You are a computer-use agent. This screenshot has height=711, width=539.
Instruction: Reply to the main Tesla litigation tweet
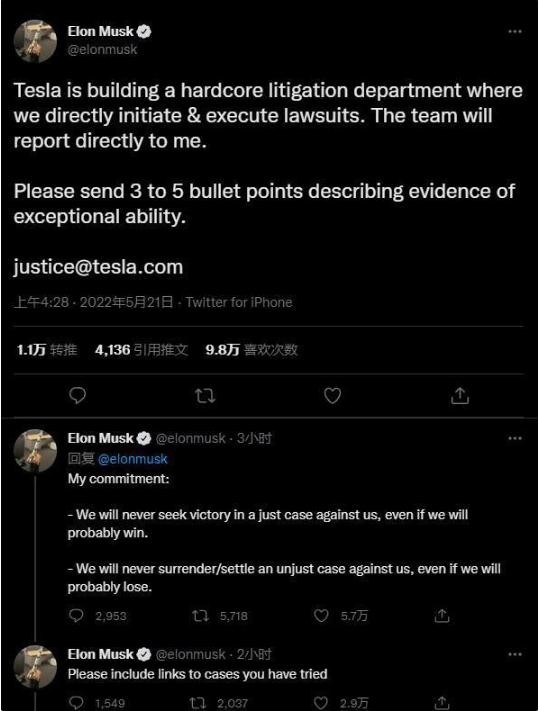(78, 395)
